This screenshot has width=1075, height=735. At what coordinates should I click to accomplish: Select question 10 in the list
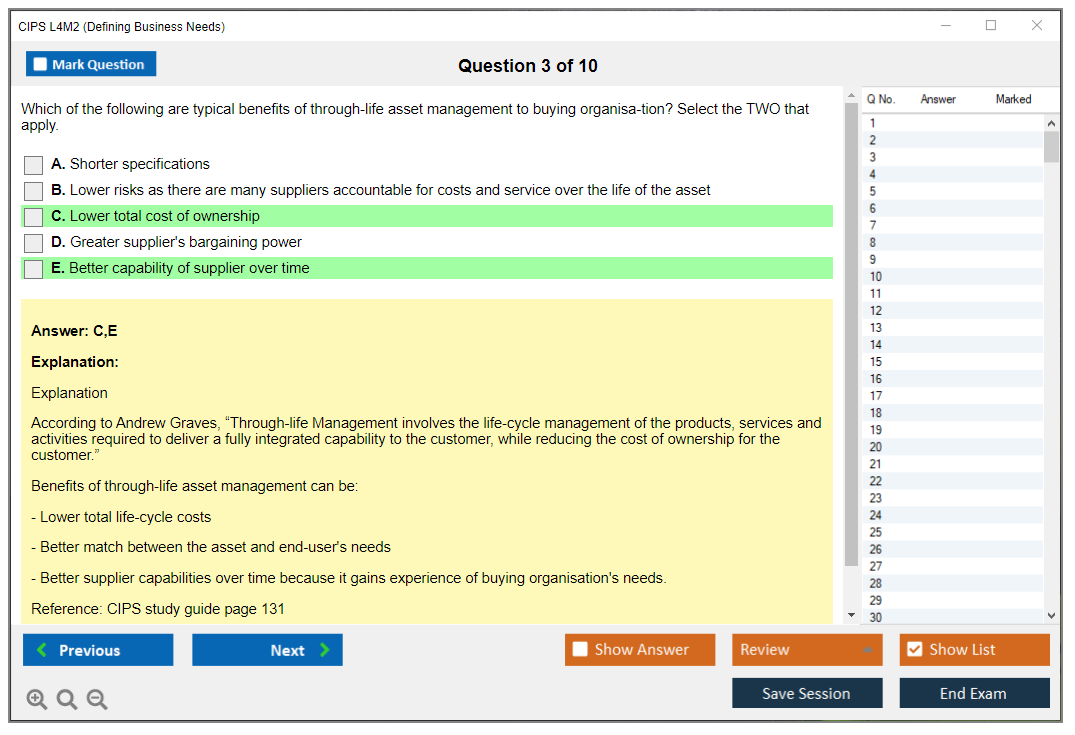(876, 277)
